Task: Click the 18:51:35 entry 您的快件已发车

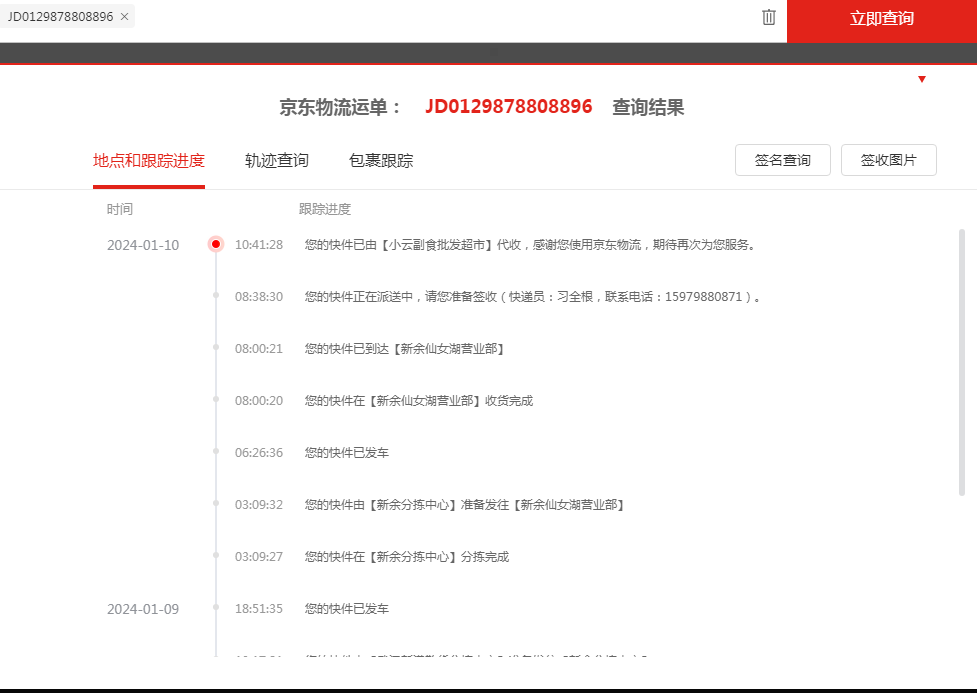Action: (346, 608)
